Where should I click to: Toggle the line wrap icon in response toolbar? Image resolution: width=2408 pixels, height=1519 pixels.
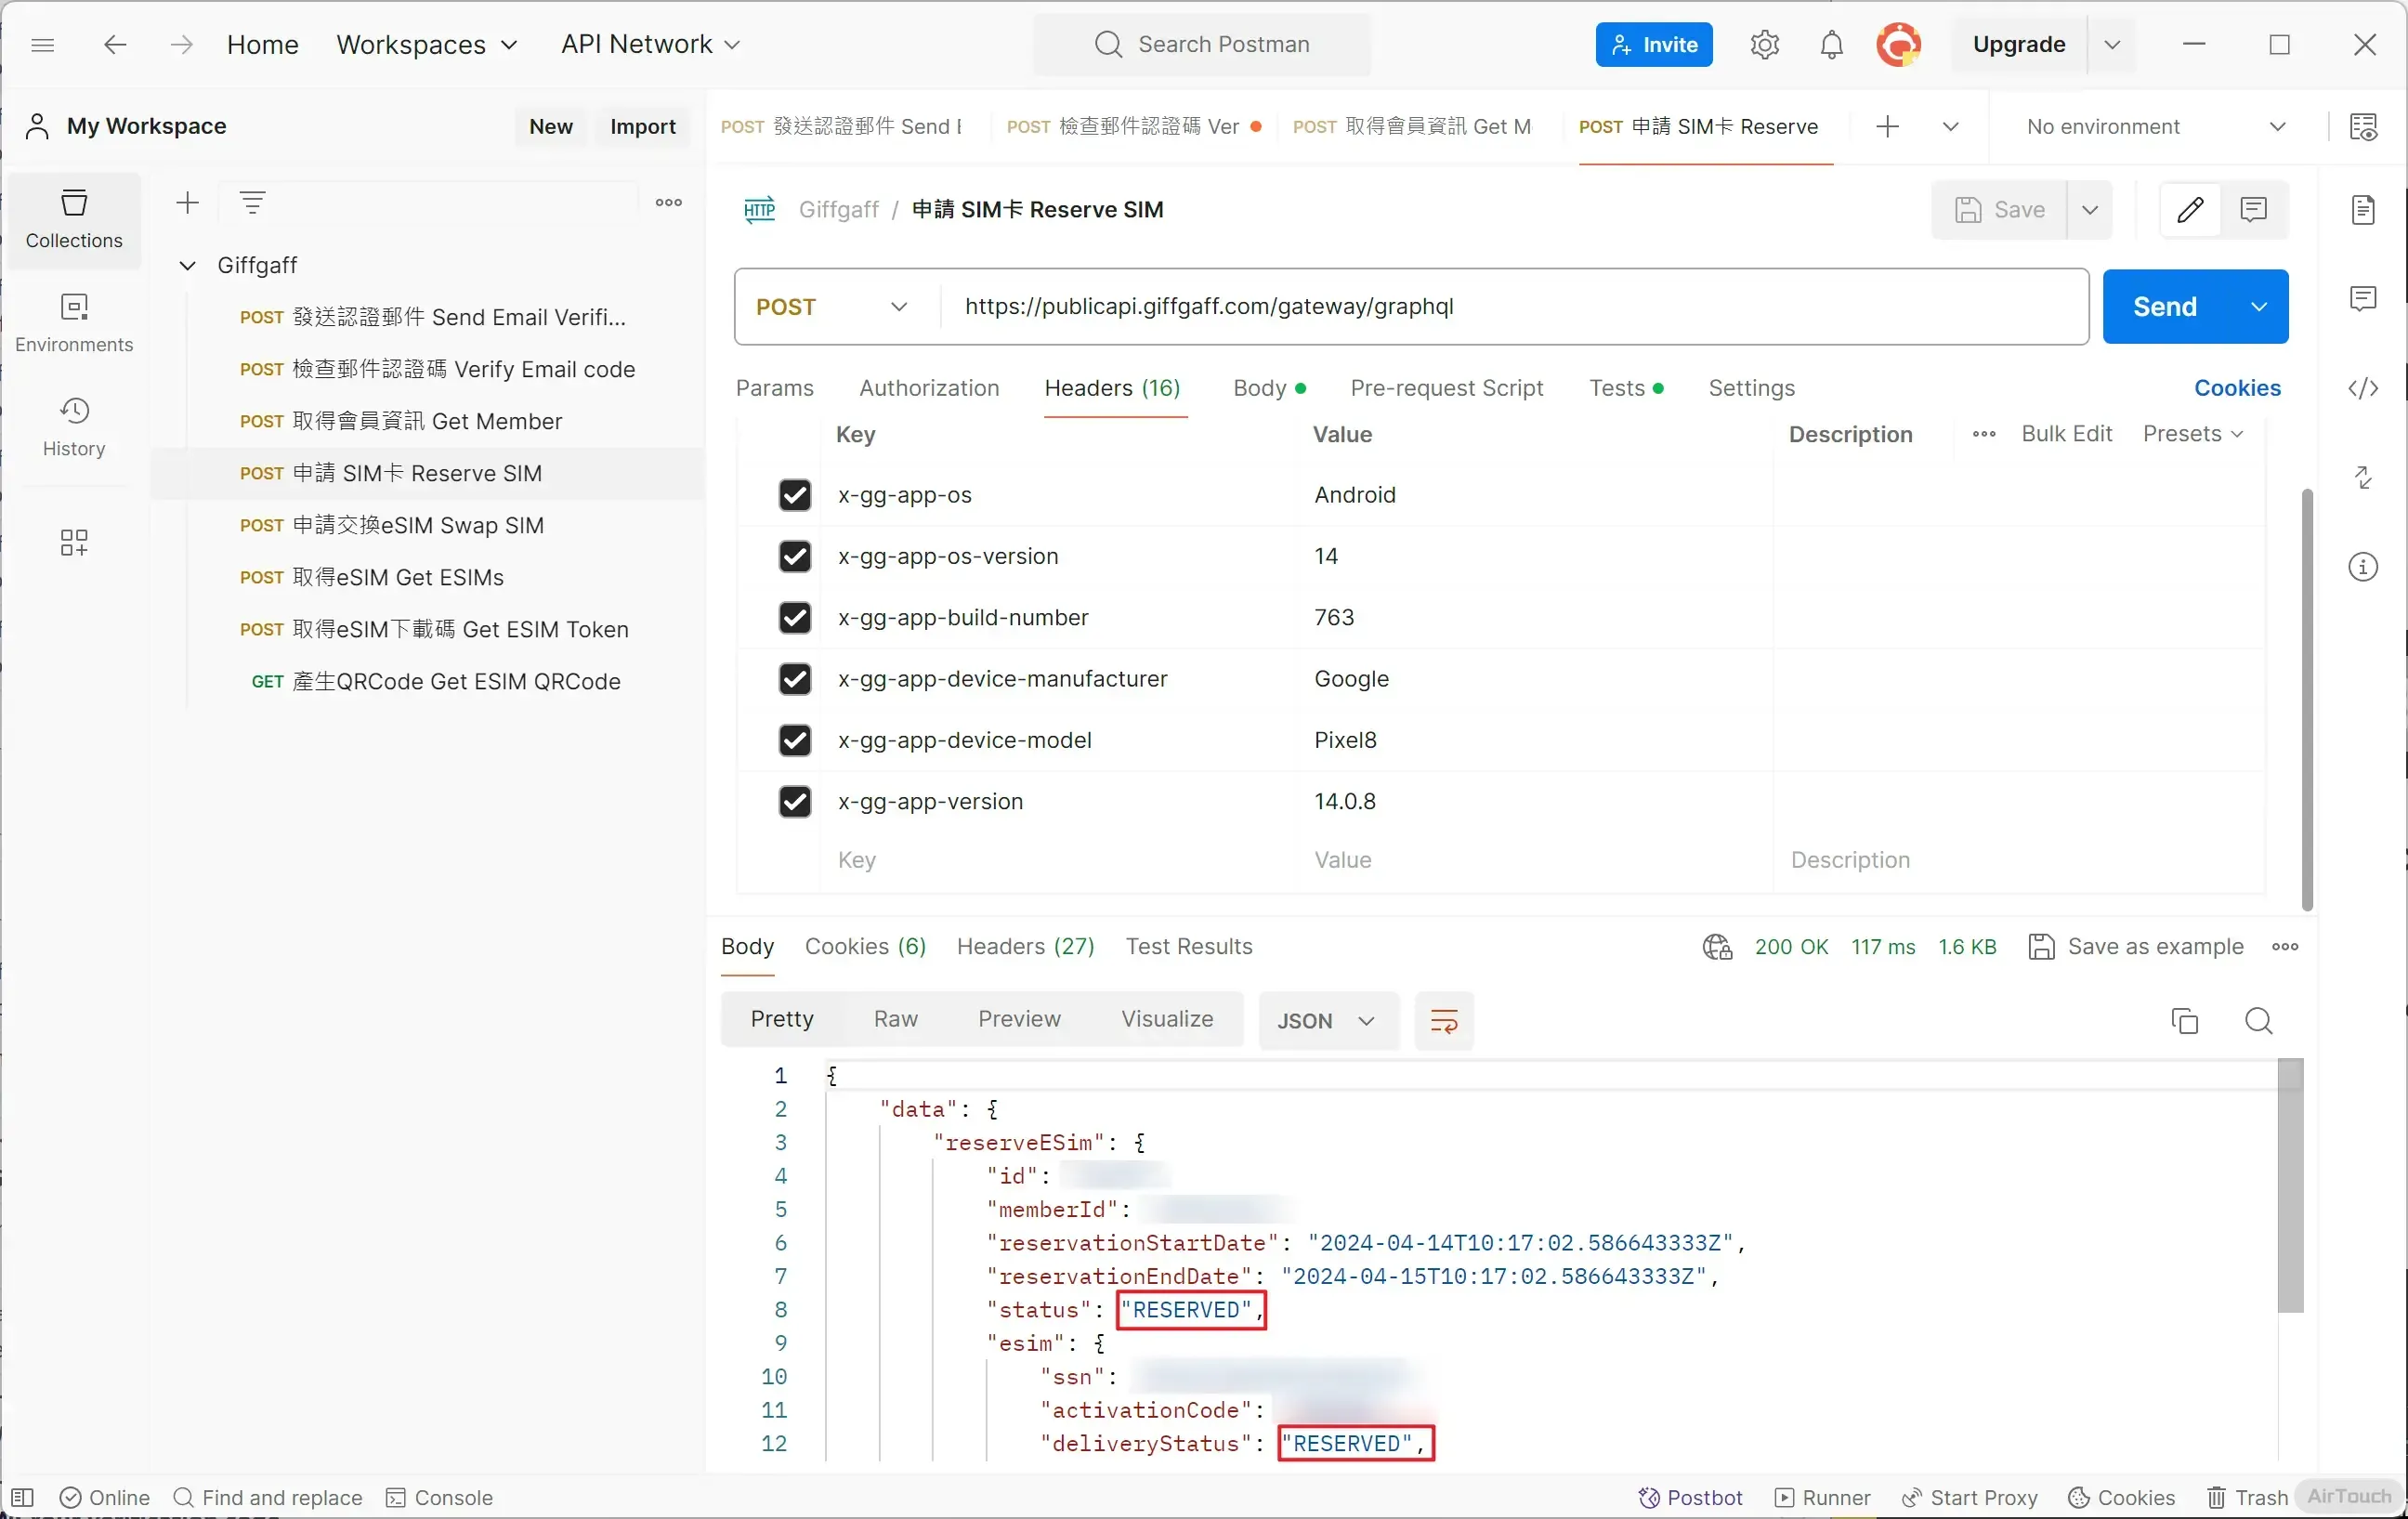click(1443, 1020)
